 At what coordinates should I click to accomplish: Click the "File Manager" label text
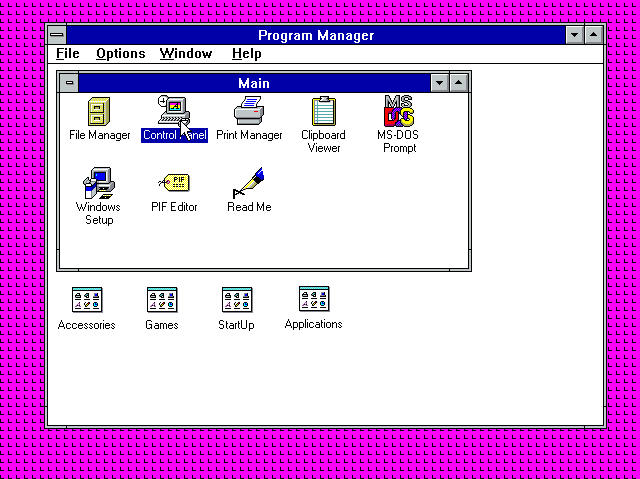(x=100, y=135)
